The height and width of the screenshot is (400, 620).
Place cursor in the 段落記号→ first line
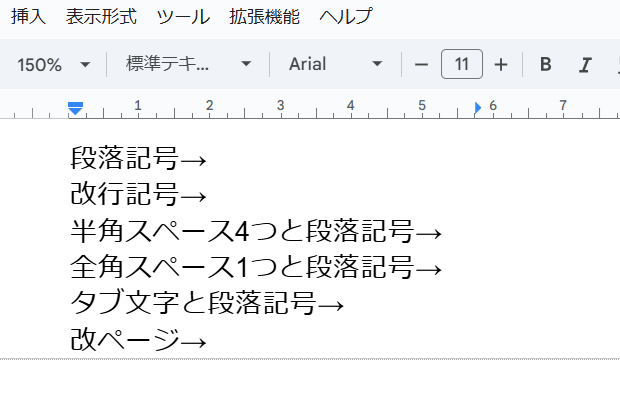[x=138, y=158]
